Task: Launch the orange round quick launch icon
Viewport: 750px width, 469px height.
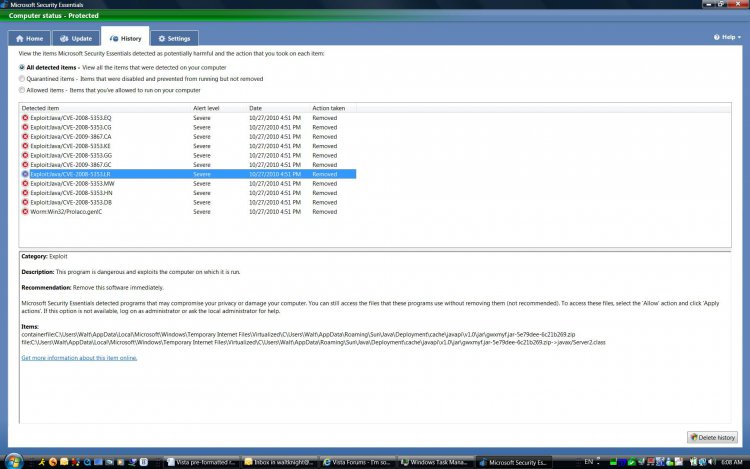Action: [53, 462]
